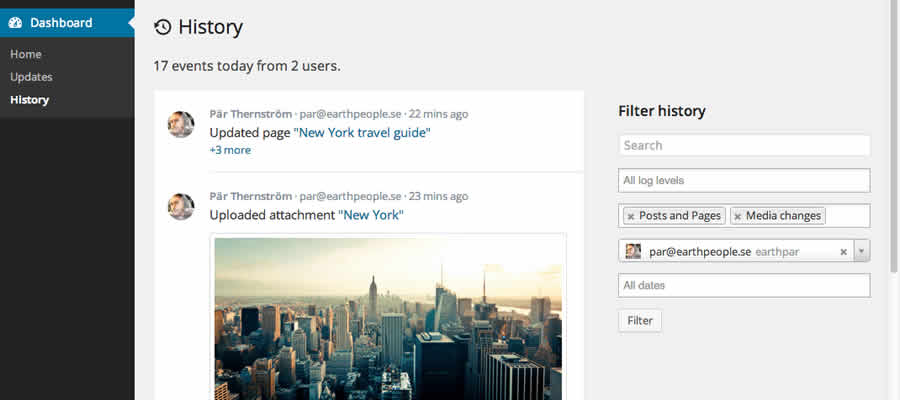Click the History clock icon in heading
The height and width of the screenshot is (400, 900).
click(x=163, y=28)
